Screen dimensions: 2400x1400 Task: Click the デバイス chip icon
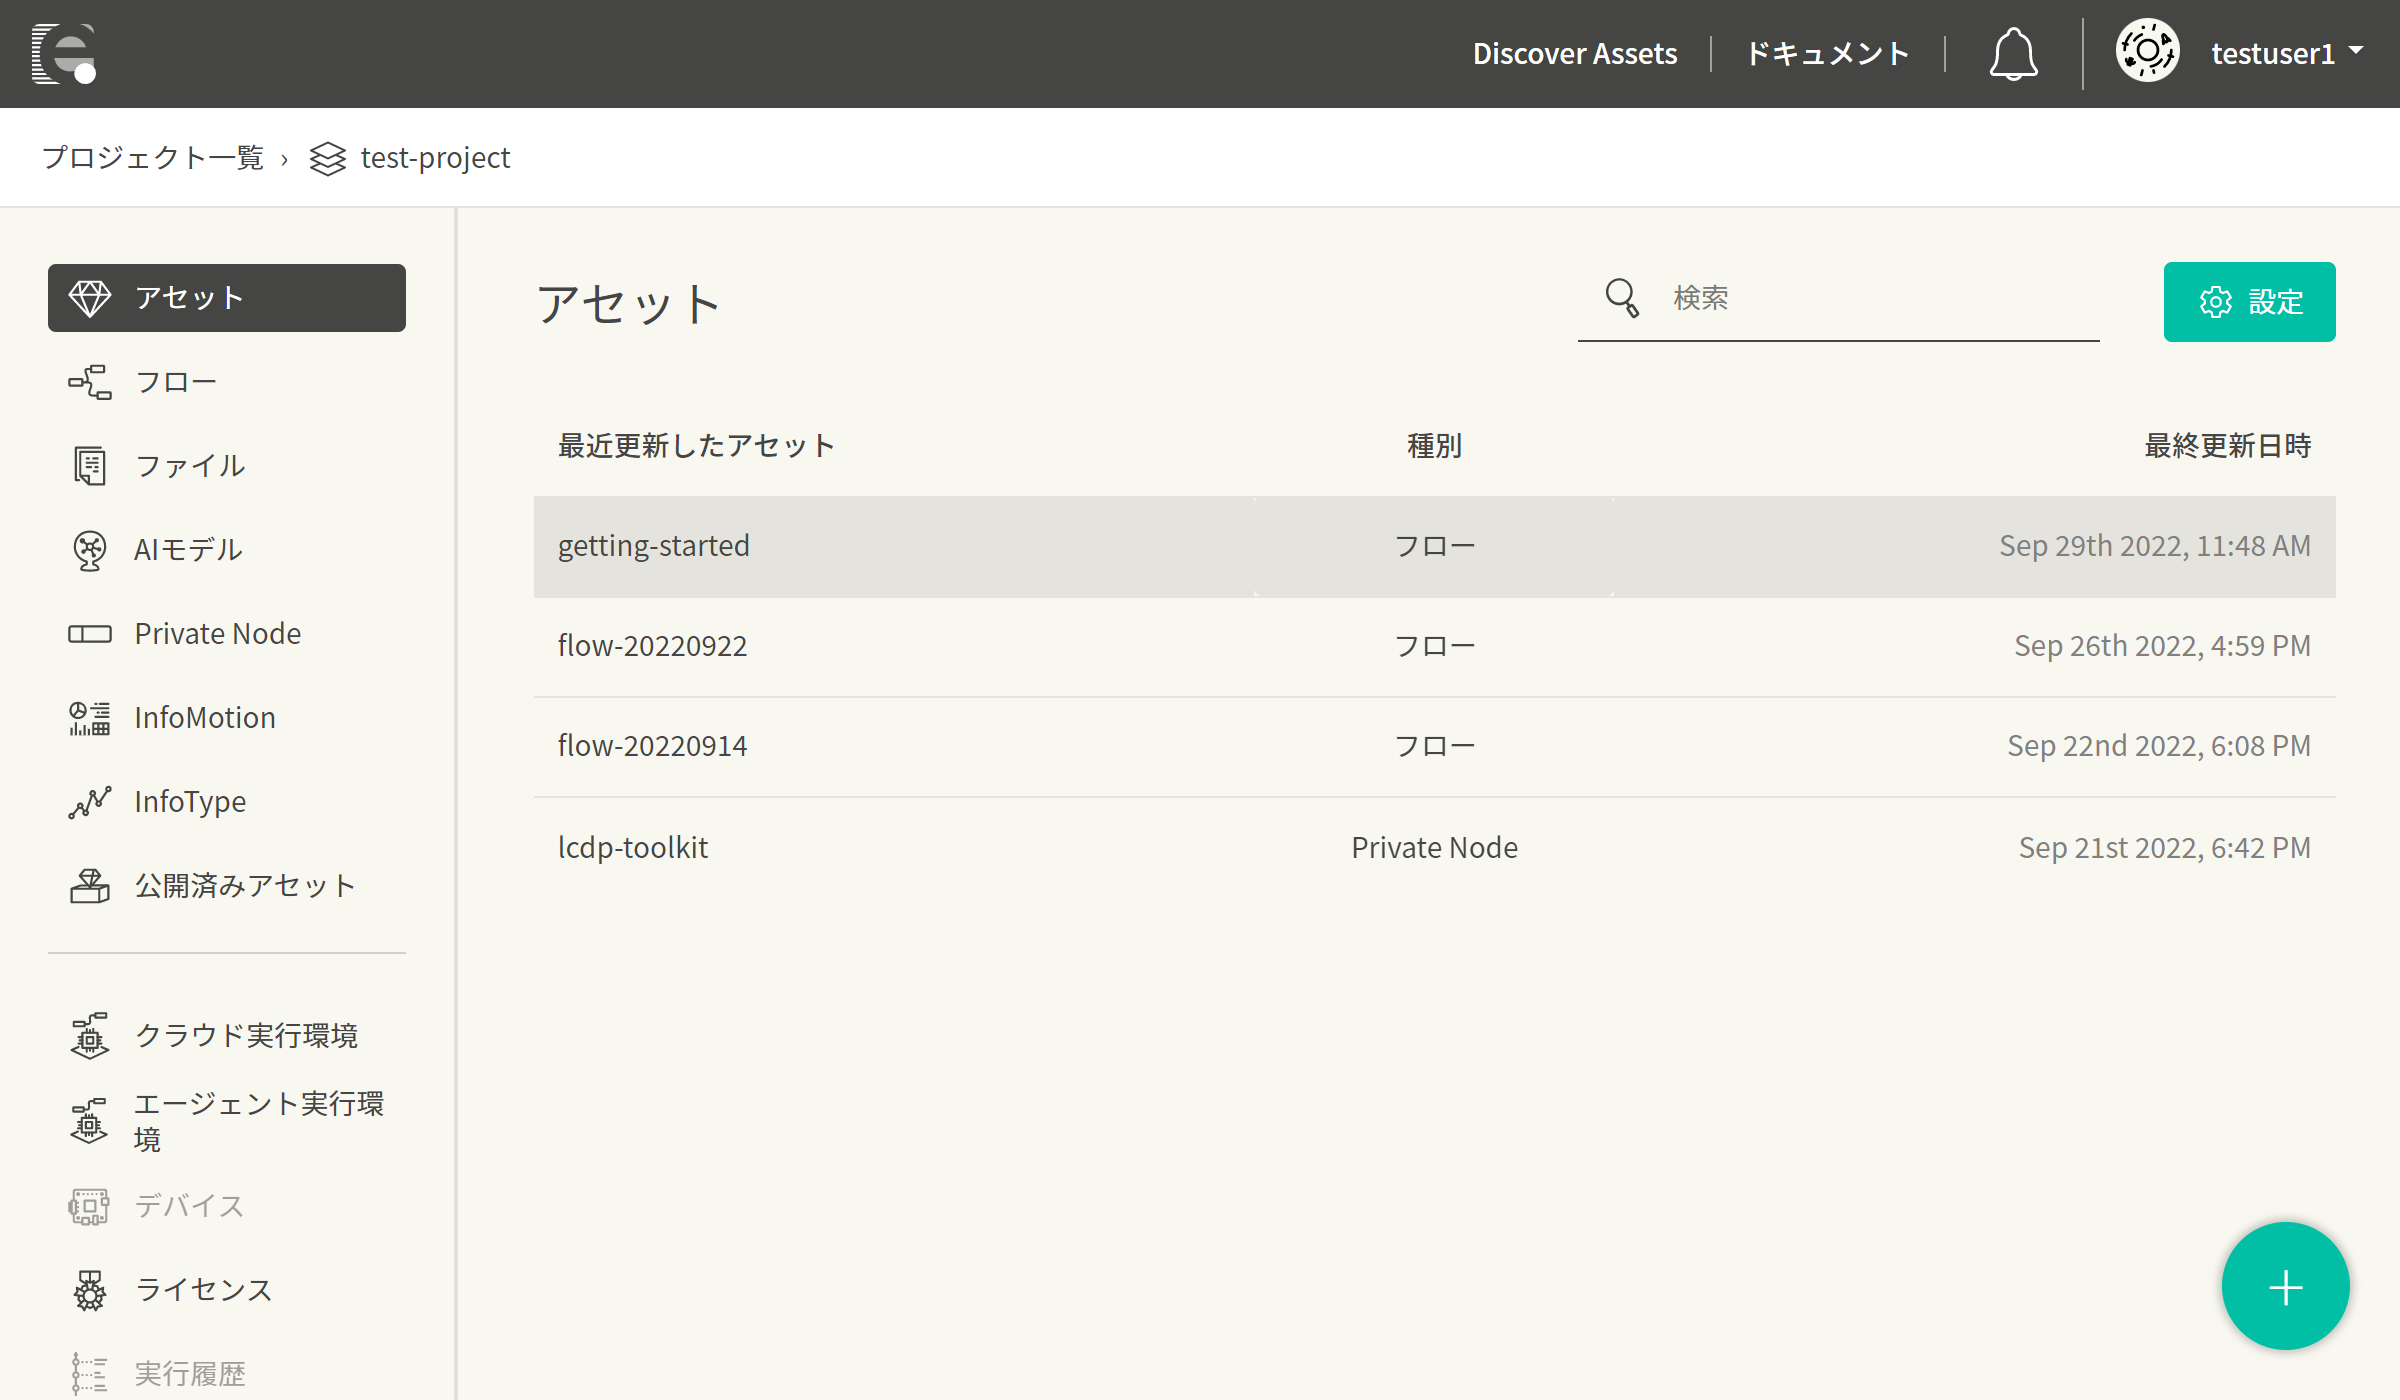(x=90, y=1206)
